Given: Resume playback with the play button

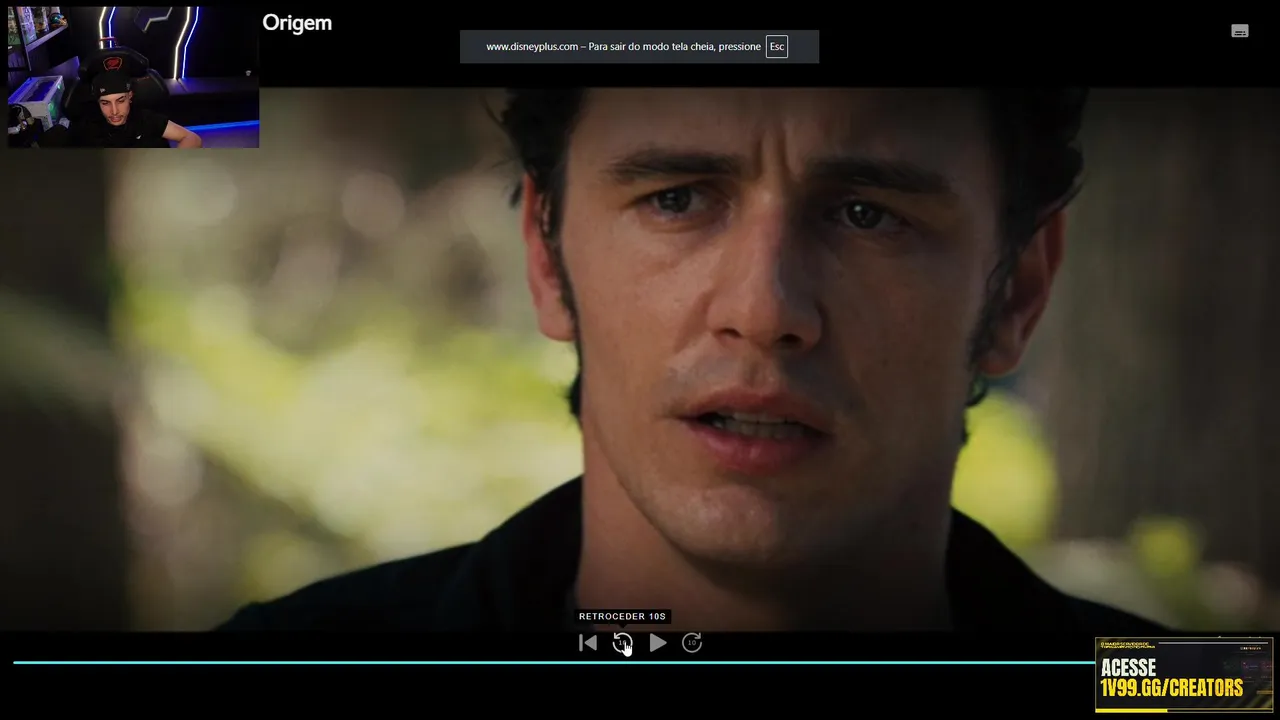Looking at the screenshot, I should 657,643.
